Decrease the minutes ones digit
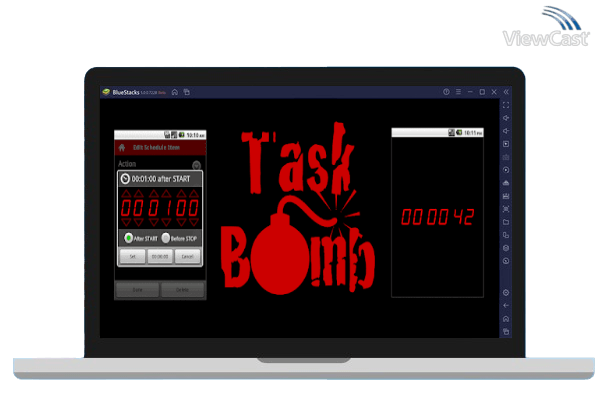Screen dimensions: 602x414 click(166, 222)
